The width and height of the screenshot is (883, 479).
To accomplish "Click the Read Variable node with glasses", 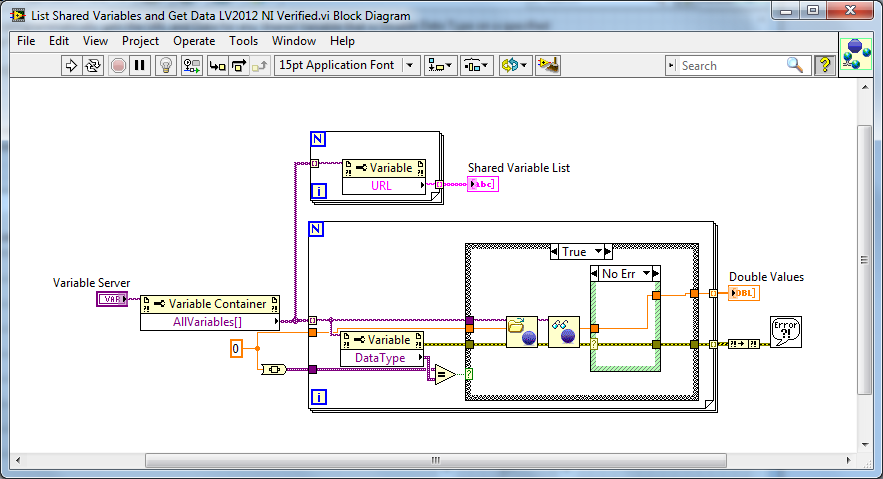I will click(x=564, y=332).
